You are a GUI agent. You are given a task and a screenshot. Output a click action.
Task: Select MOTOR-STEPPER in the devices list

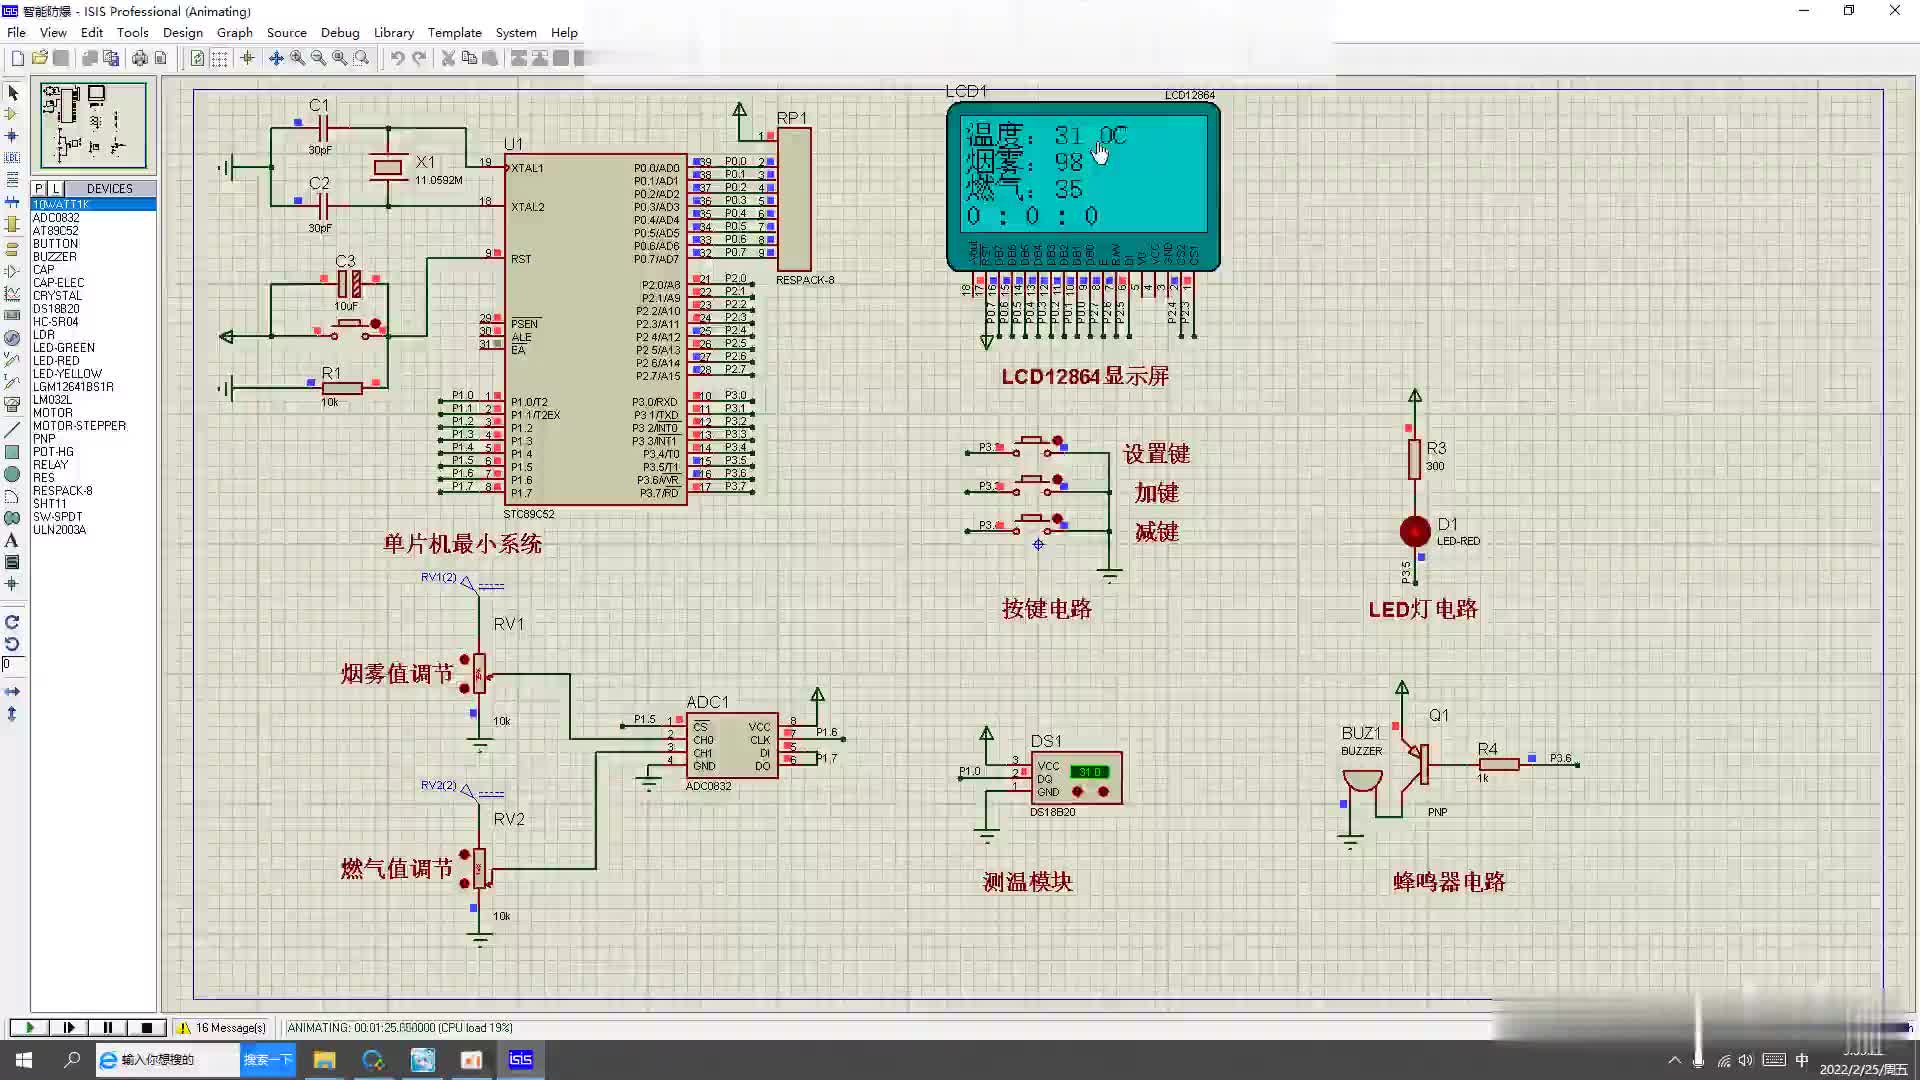pyautogui.click(x=79, y=425)
